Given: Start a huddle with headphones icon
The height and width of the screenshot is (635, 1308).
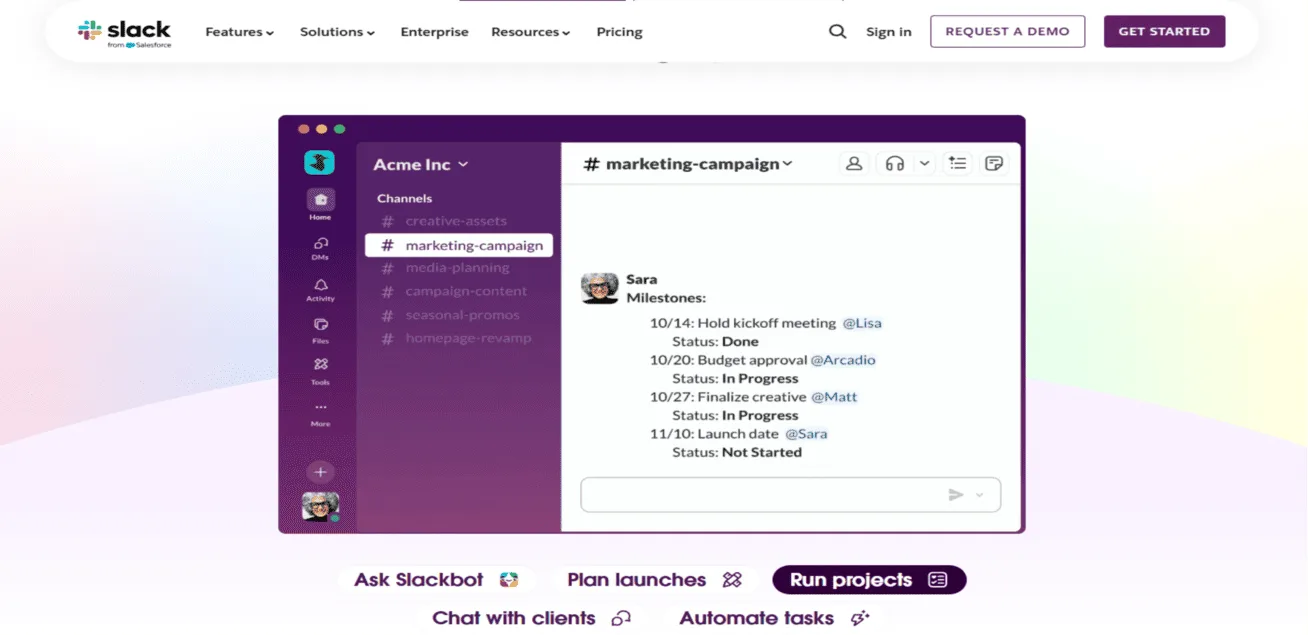Looking at the screenshot, I should (895, 164).
